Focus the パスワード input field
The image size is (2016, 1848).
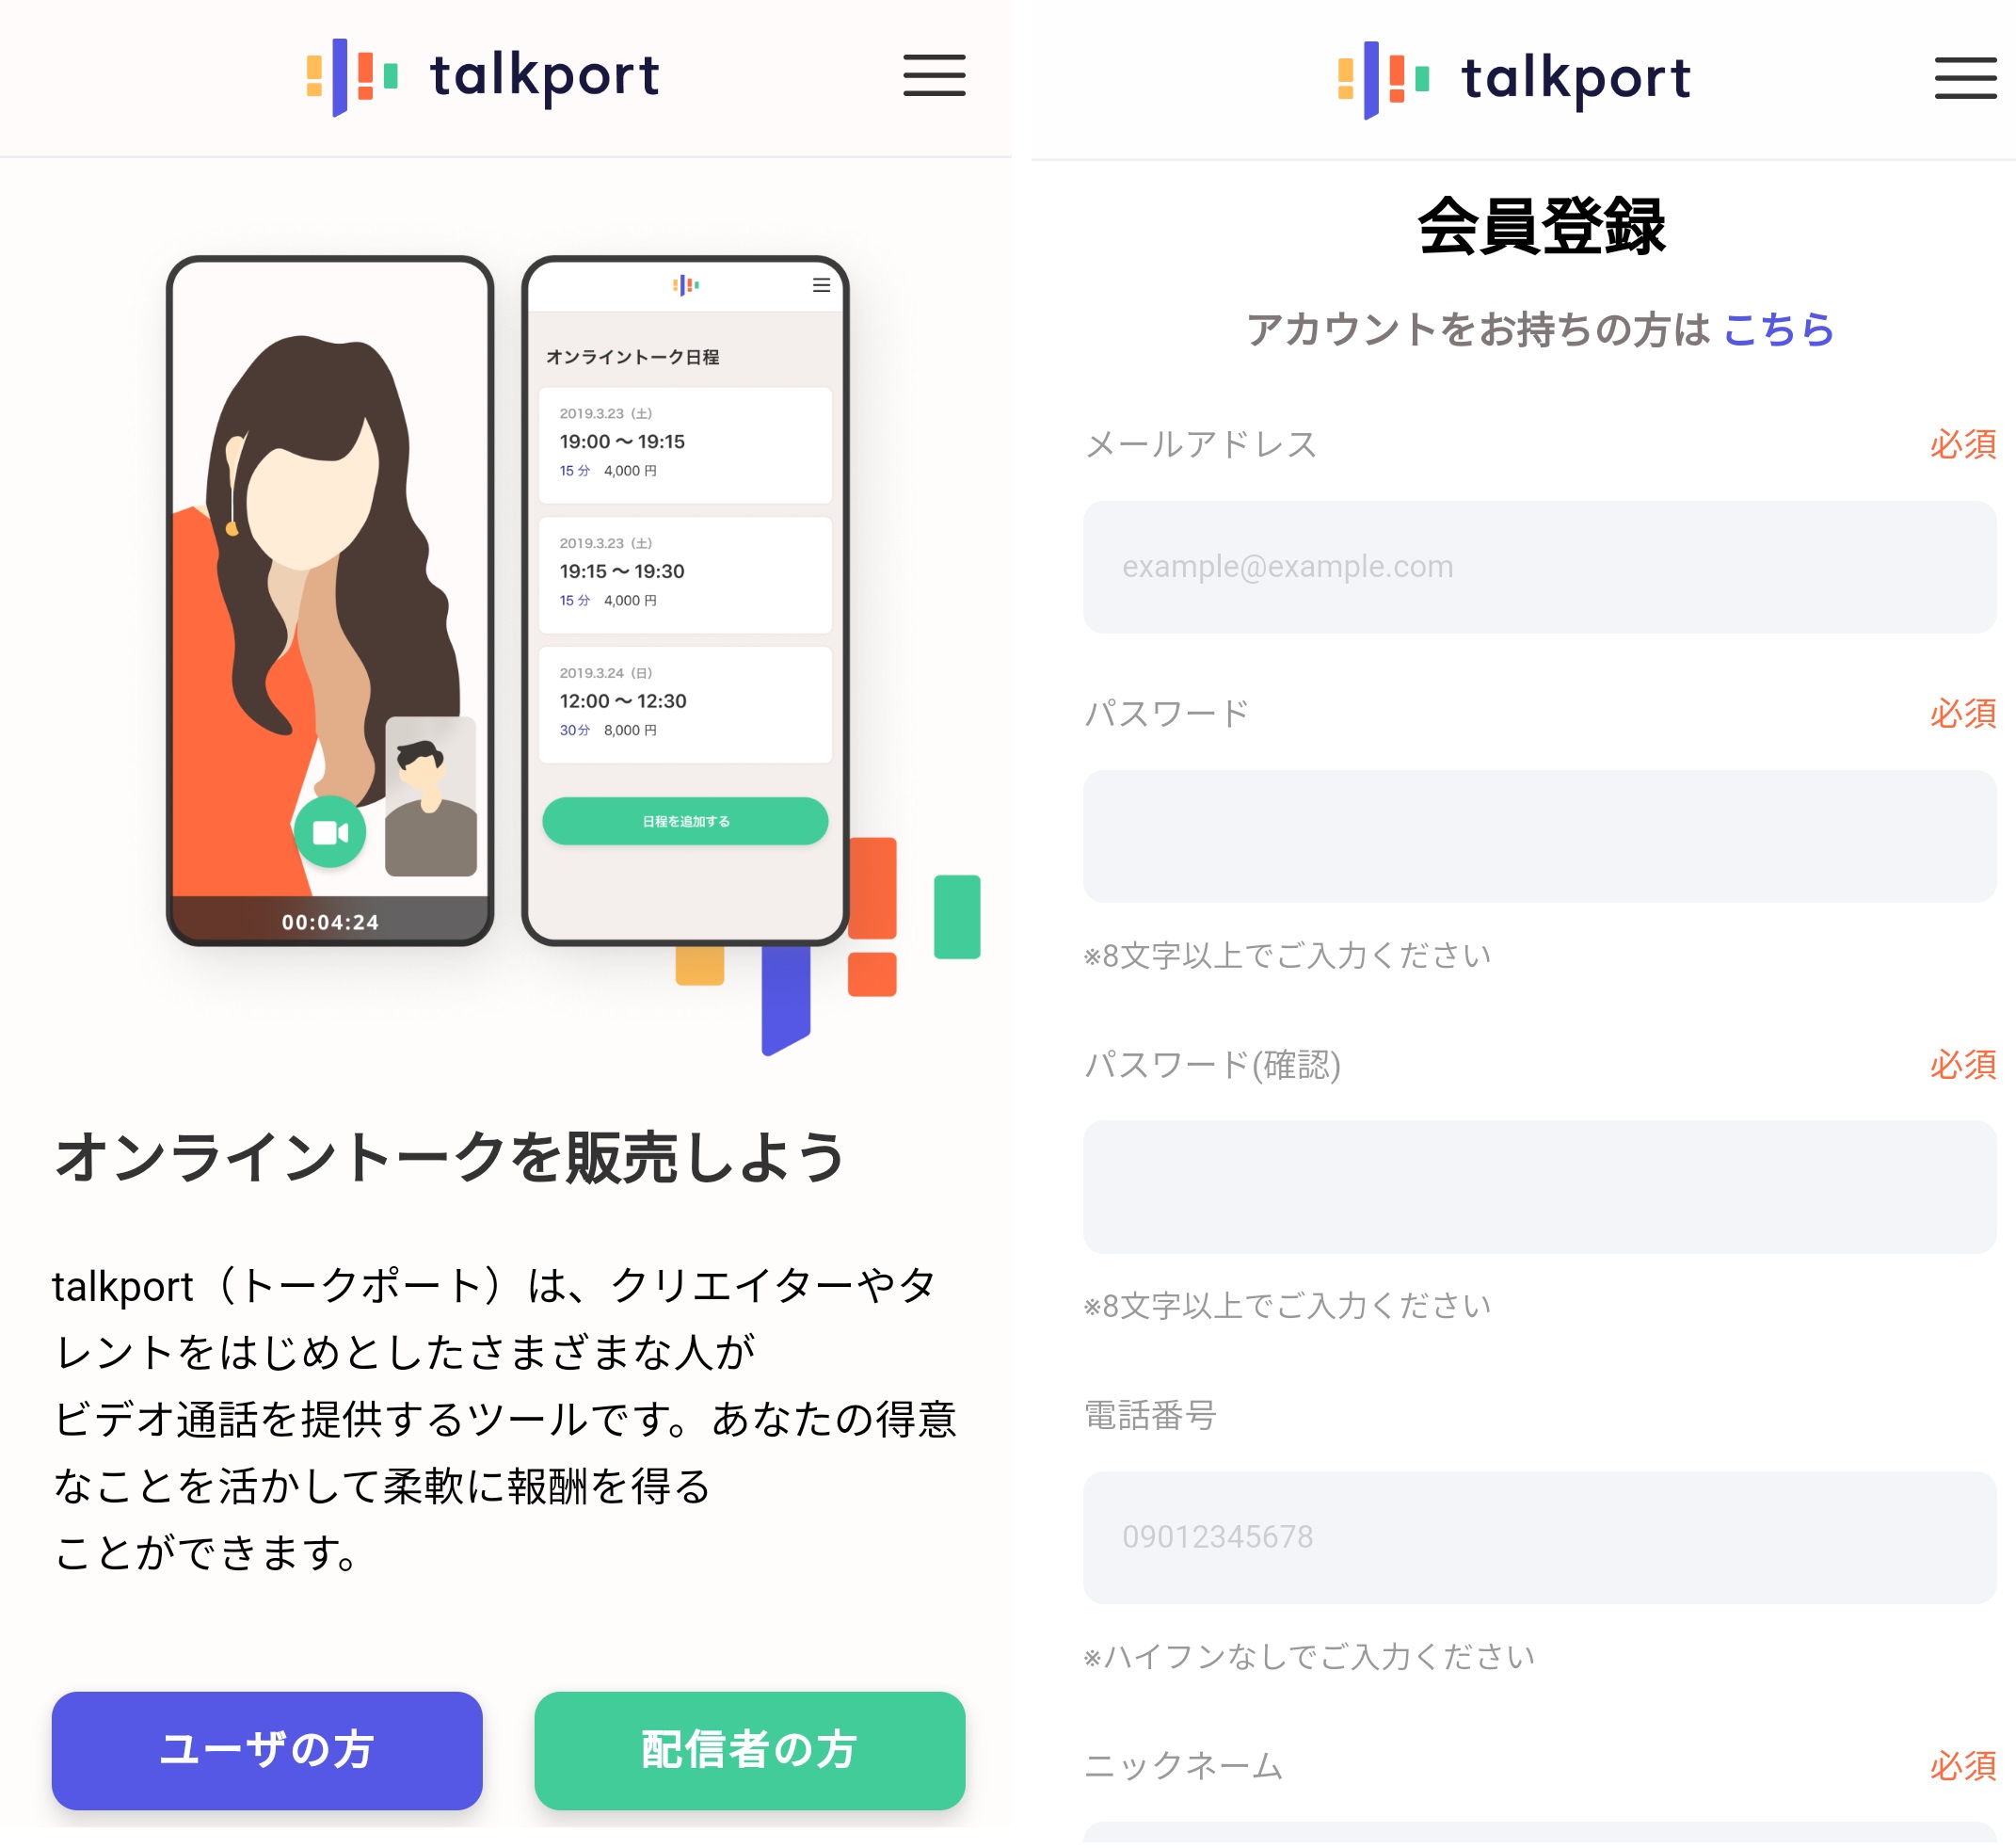(1540, 836)
